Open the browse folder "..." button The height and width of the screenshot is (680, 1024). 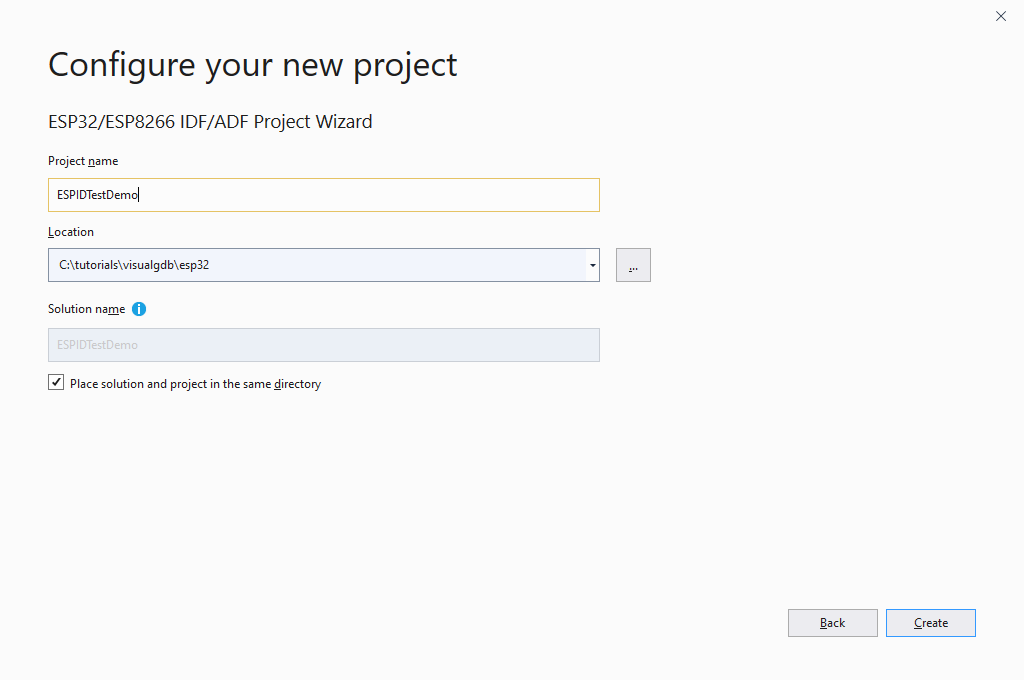tap(633, 265)
